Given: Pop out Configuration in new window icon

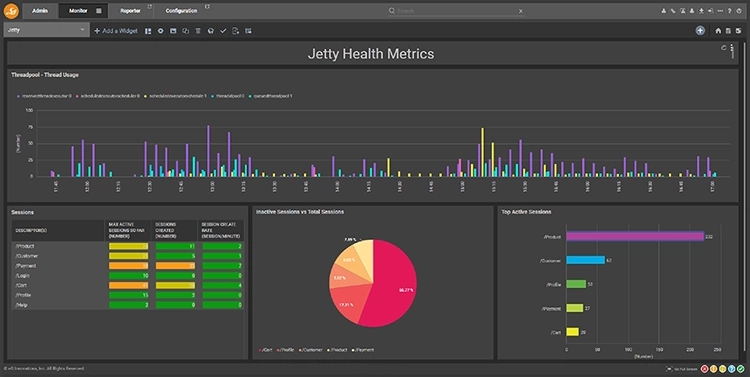Looking at the screenshot, I should (x=207, y=7).
